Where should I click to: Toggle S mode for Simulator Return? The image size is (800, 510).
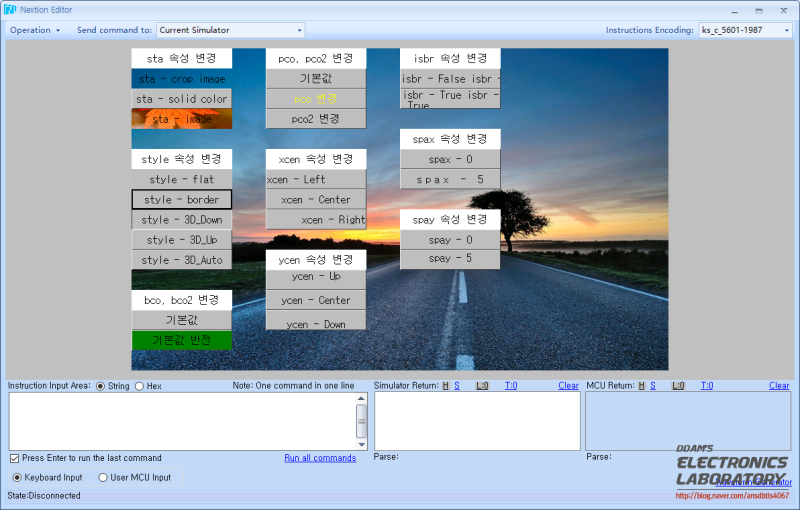tap(457, 386)
